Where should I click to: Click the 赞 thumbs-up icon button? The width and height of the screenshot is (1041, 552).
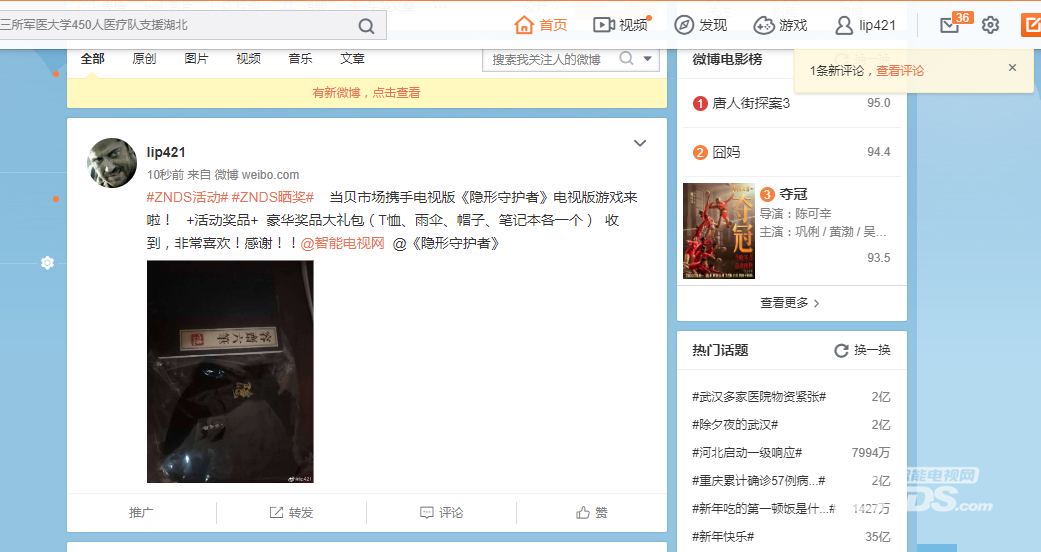click(592, 512)
